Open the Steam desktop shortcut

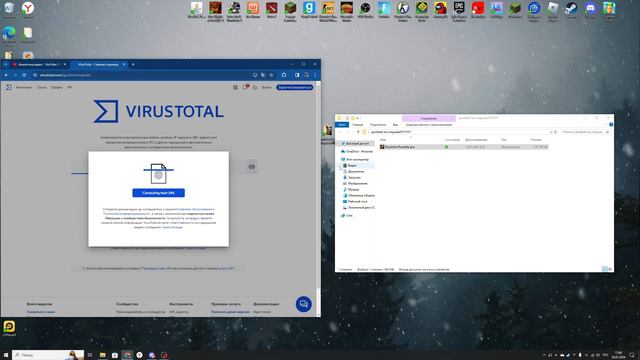tap(571, 8)
